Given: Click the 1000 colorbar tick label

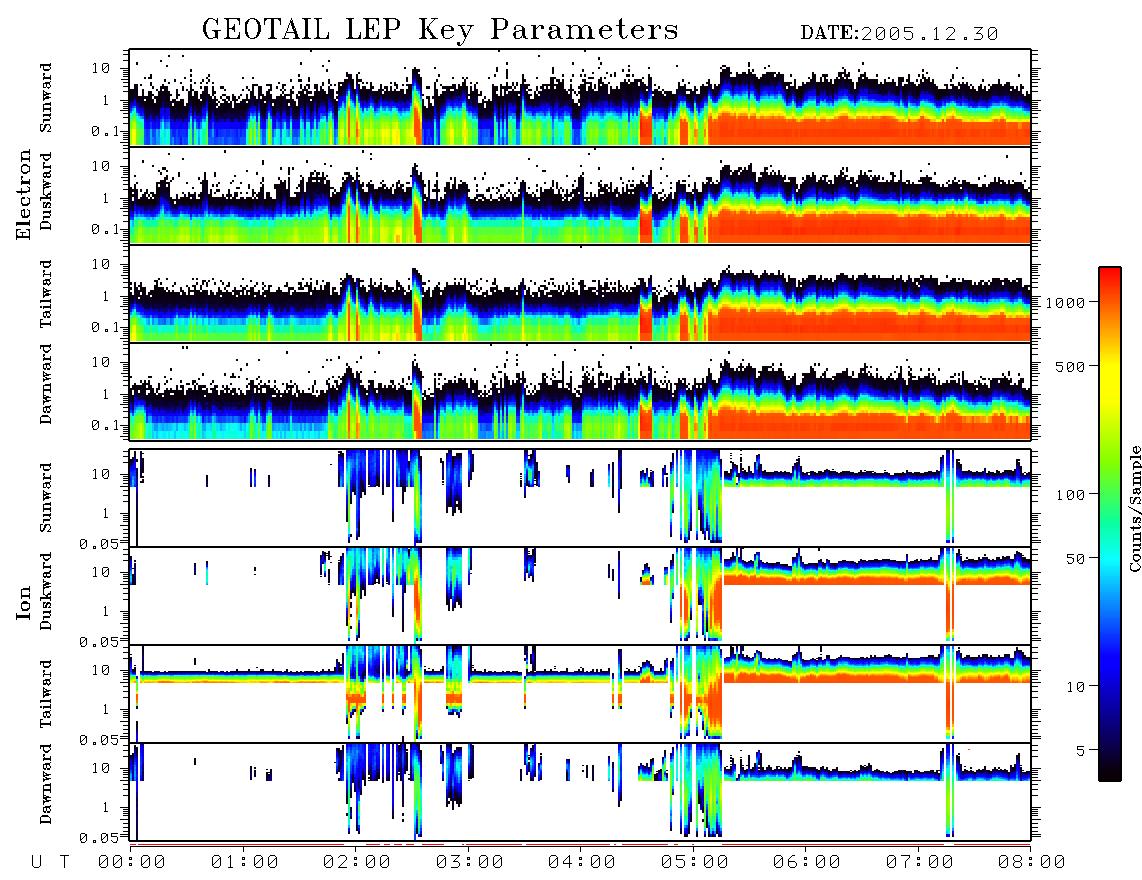Looking at the screenshot, I should point(1066,302).
